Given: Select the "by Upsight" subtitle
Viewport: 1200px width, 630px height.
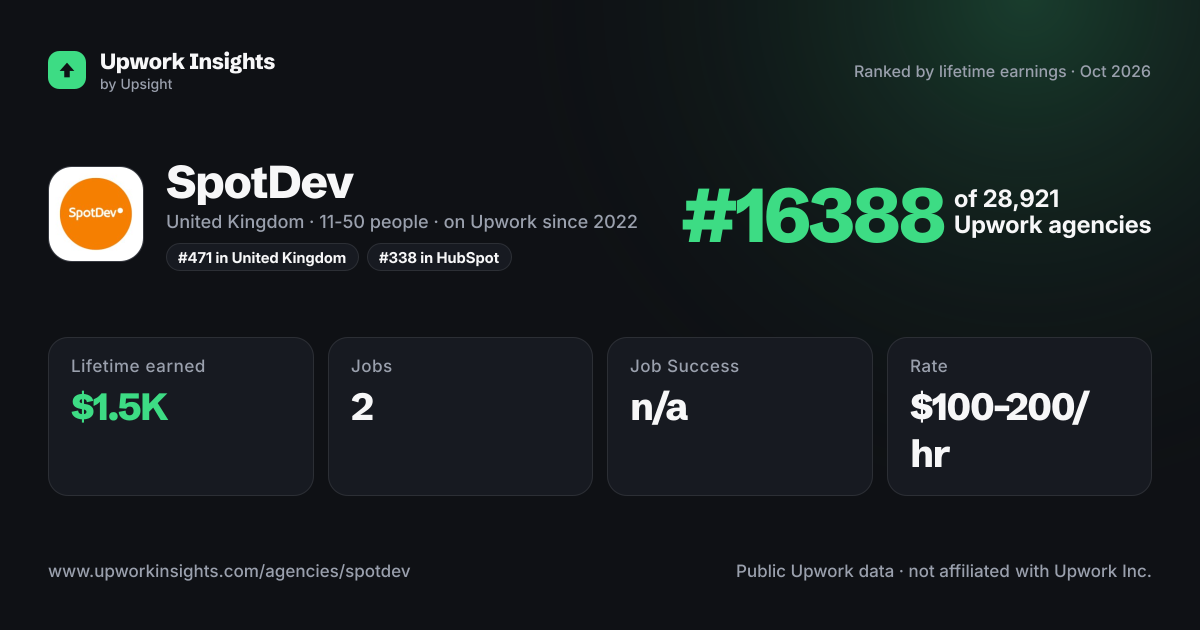Looking at the screenshot, I should [136, 85].
